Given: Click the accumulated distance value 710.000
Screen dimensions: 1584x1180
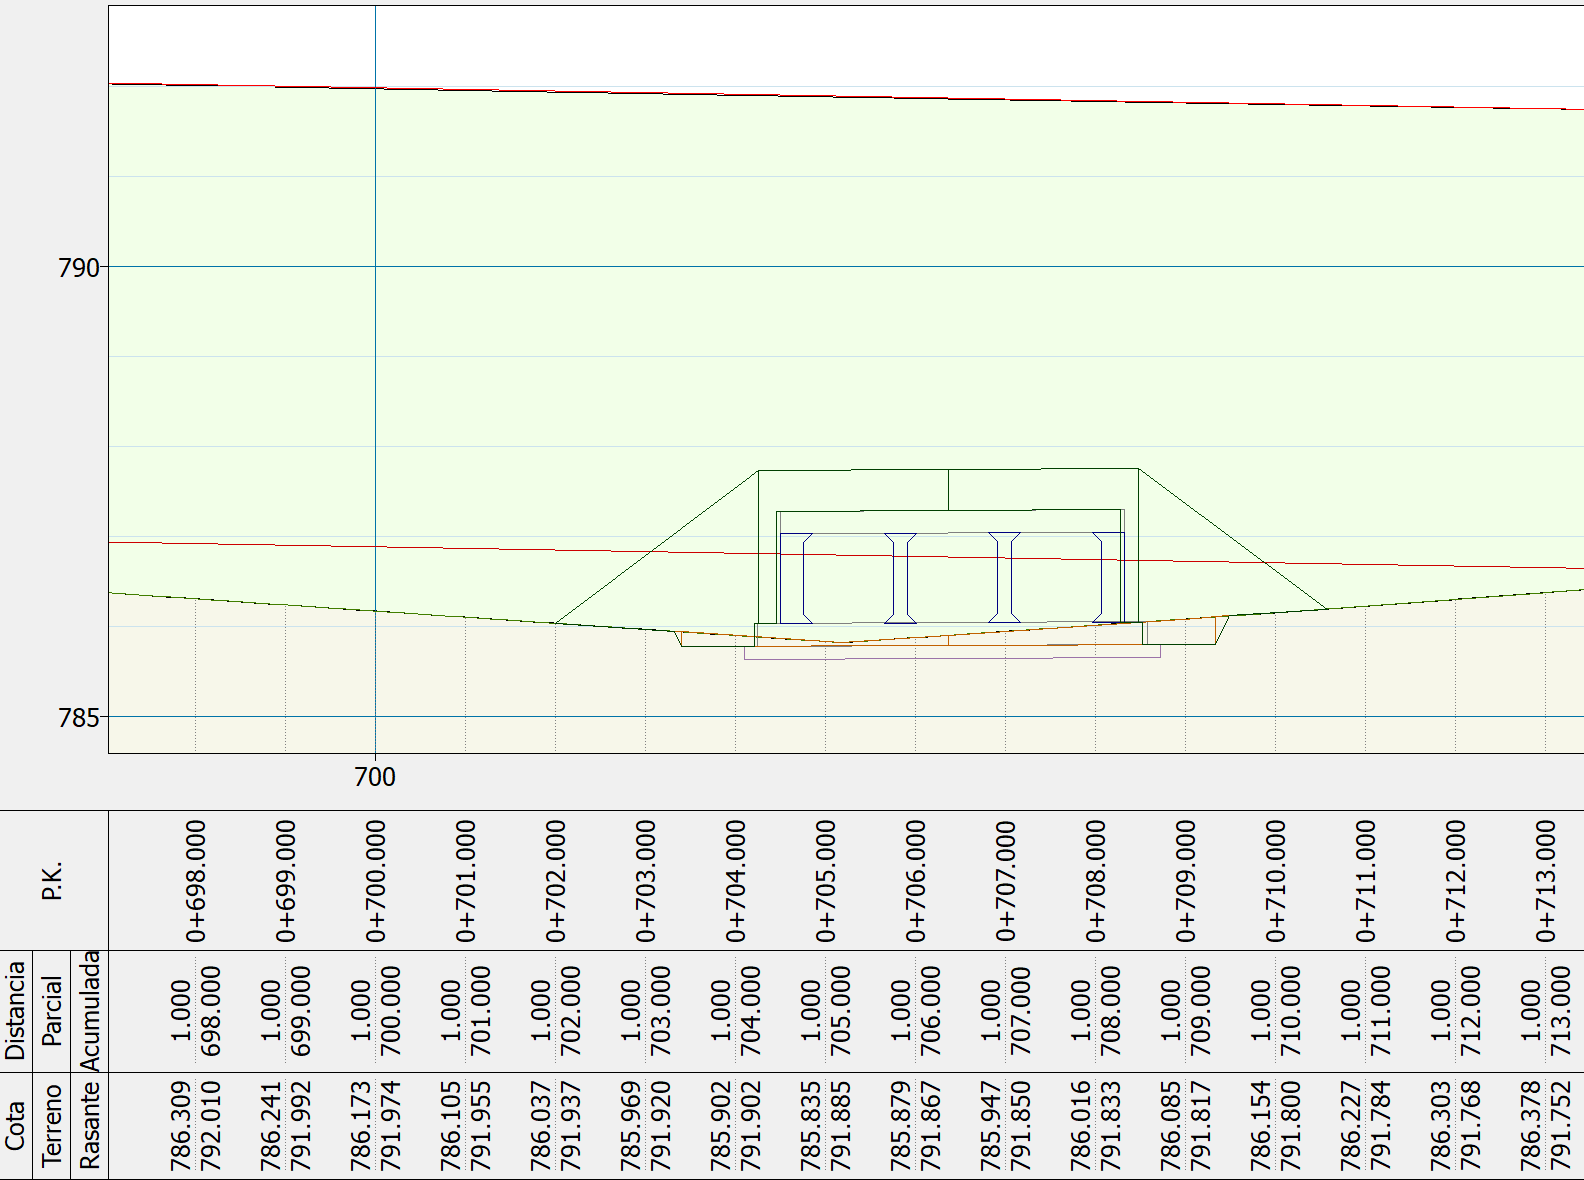Looking at the screenshot, I should click(x=1291, y=1011).
